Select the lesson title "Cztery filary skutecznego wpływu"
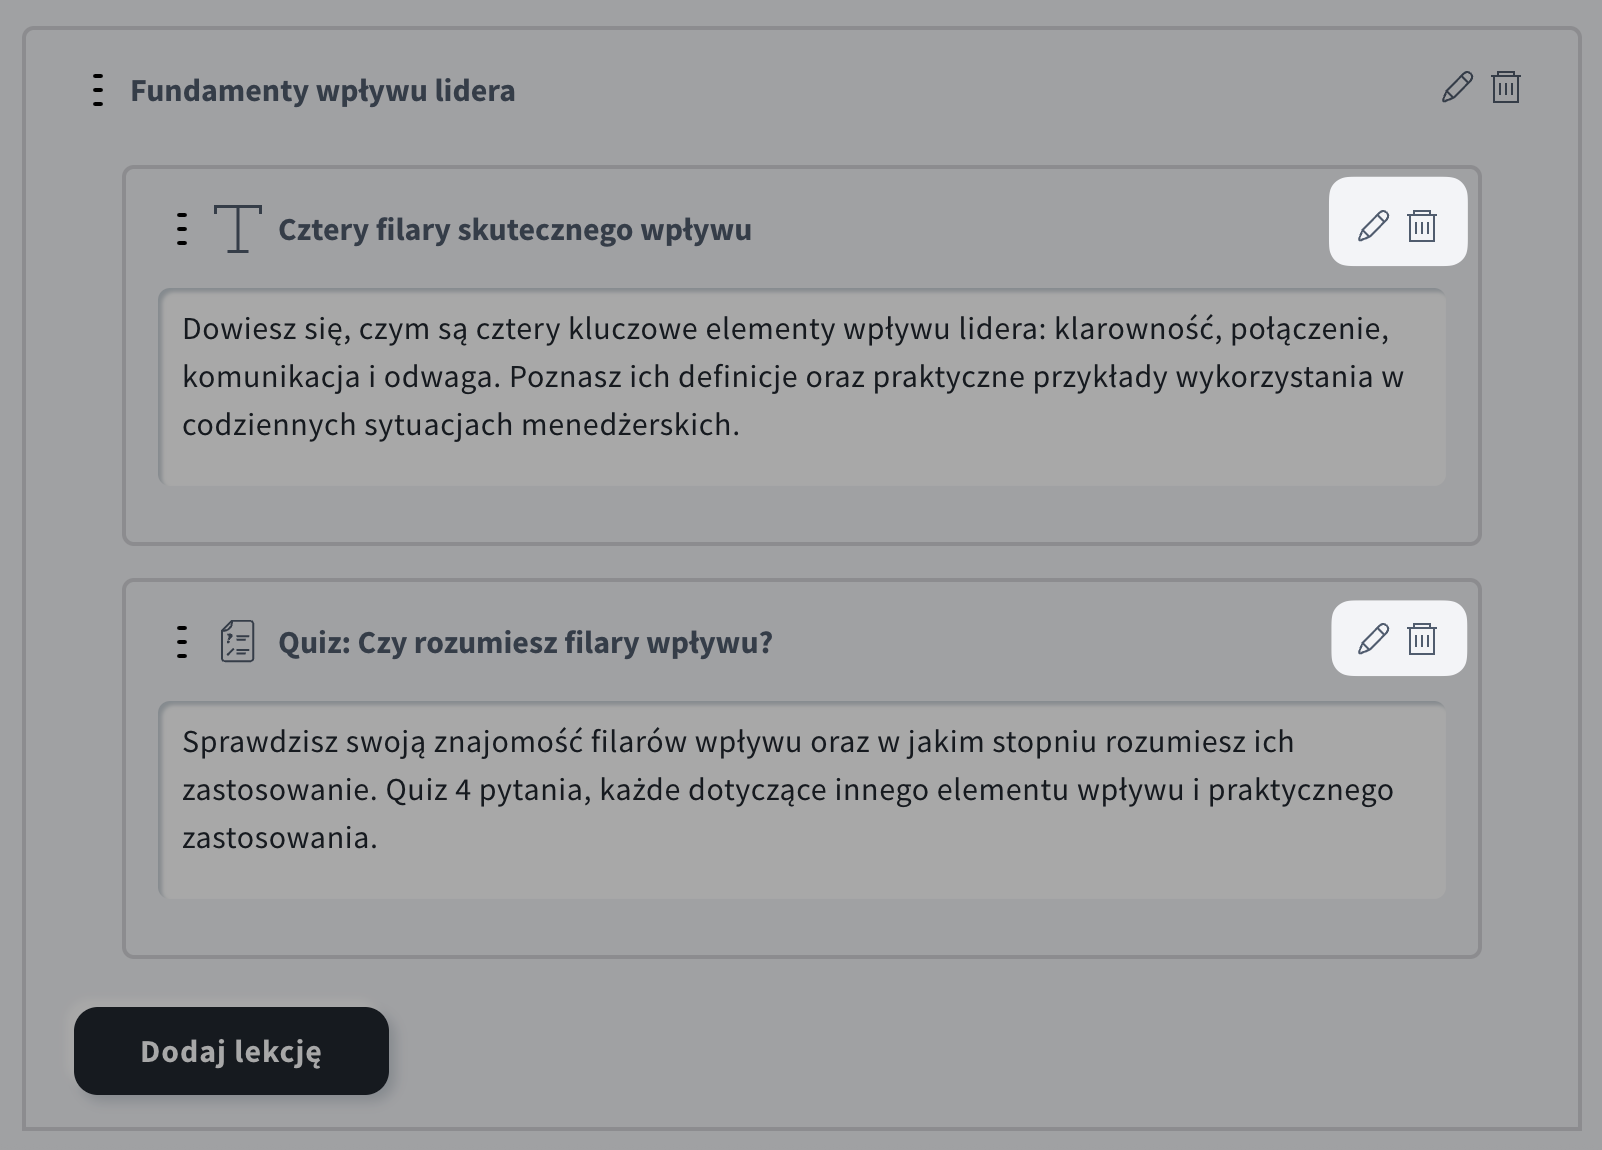 click(x=514, y=229)
